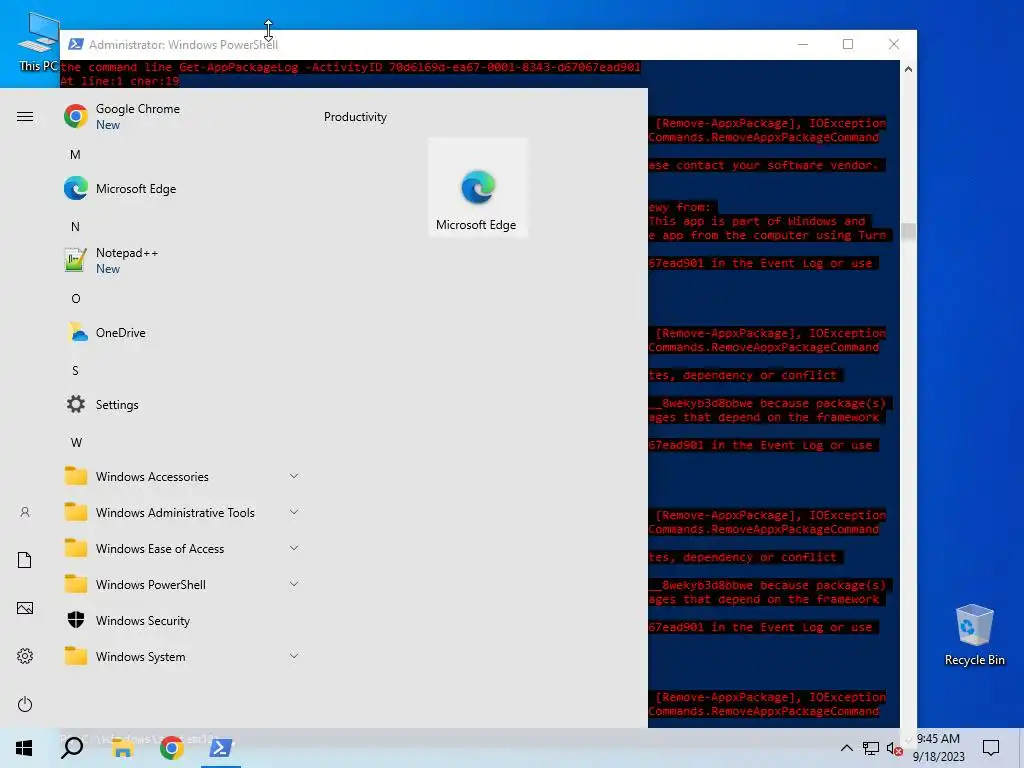Show hidden system tray icons
1024x768 pixels.
click(846, 748)
